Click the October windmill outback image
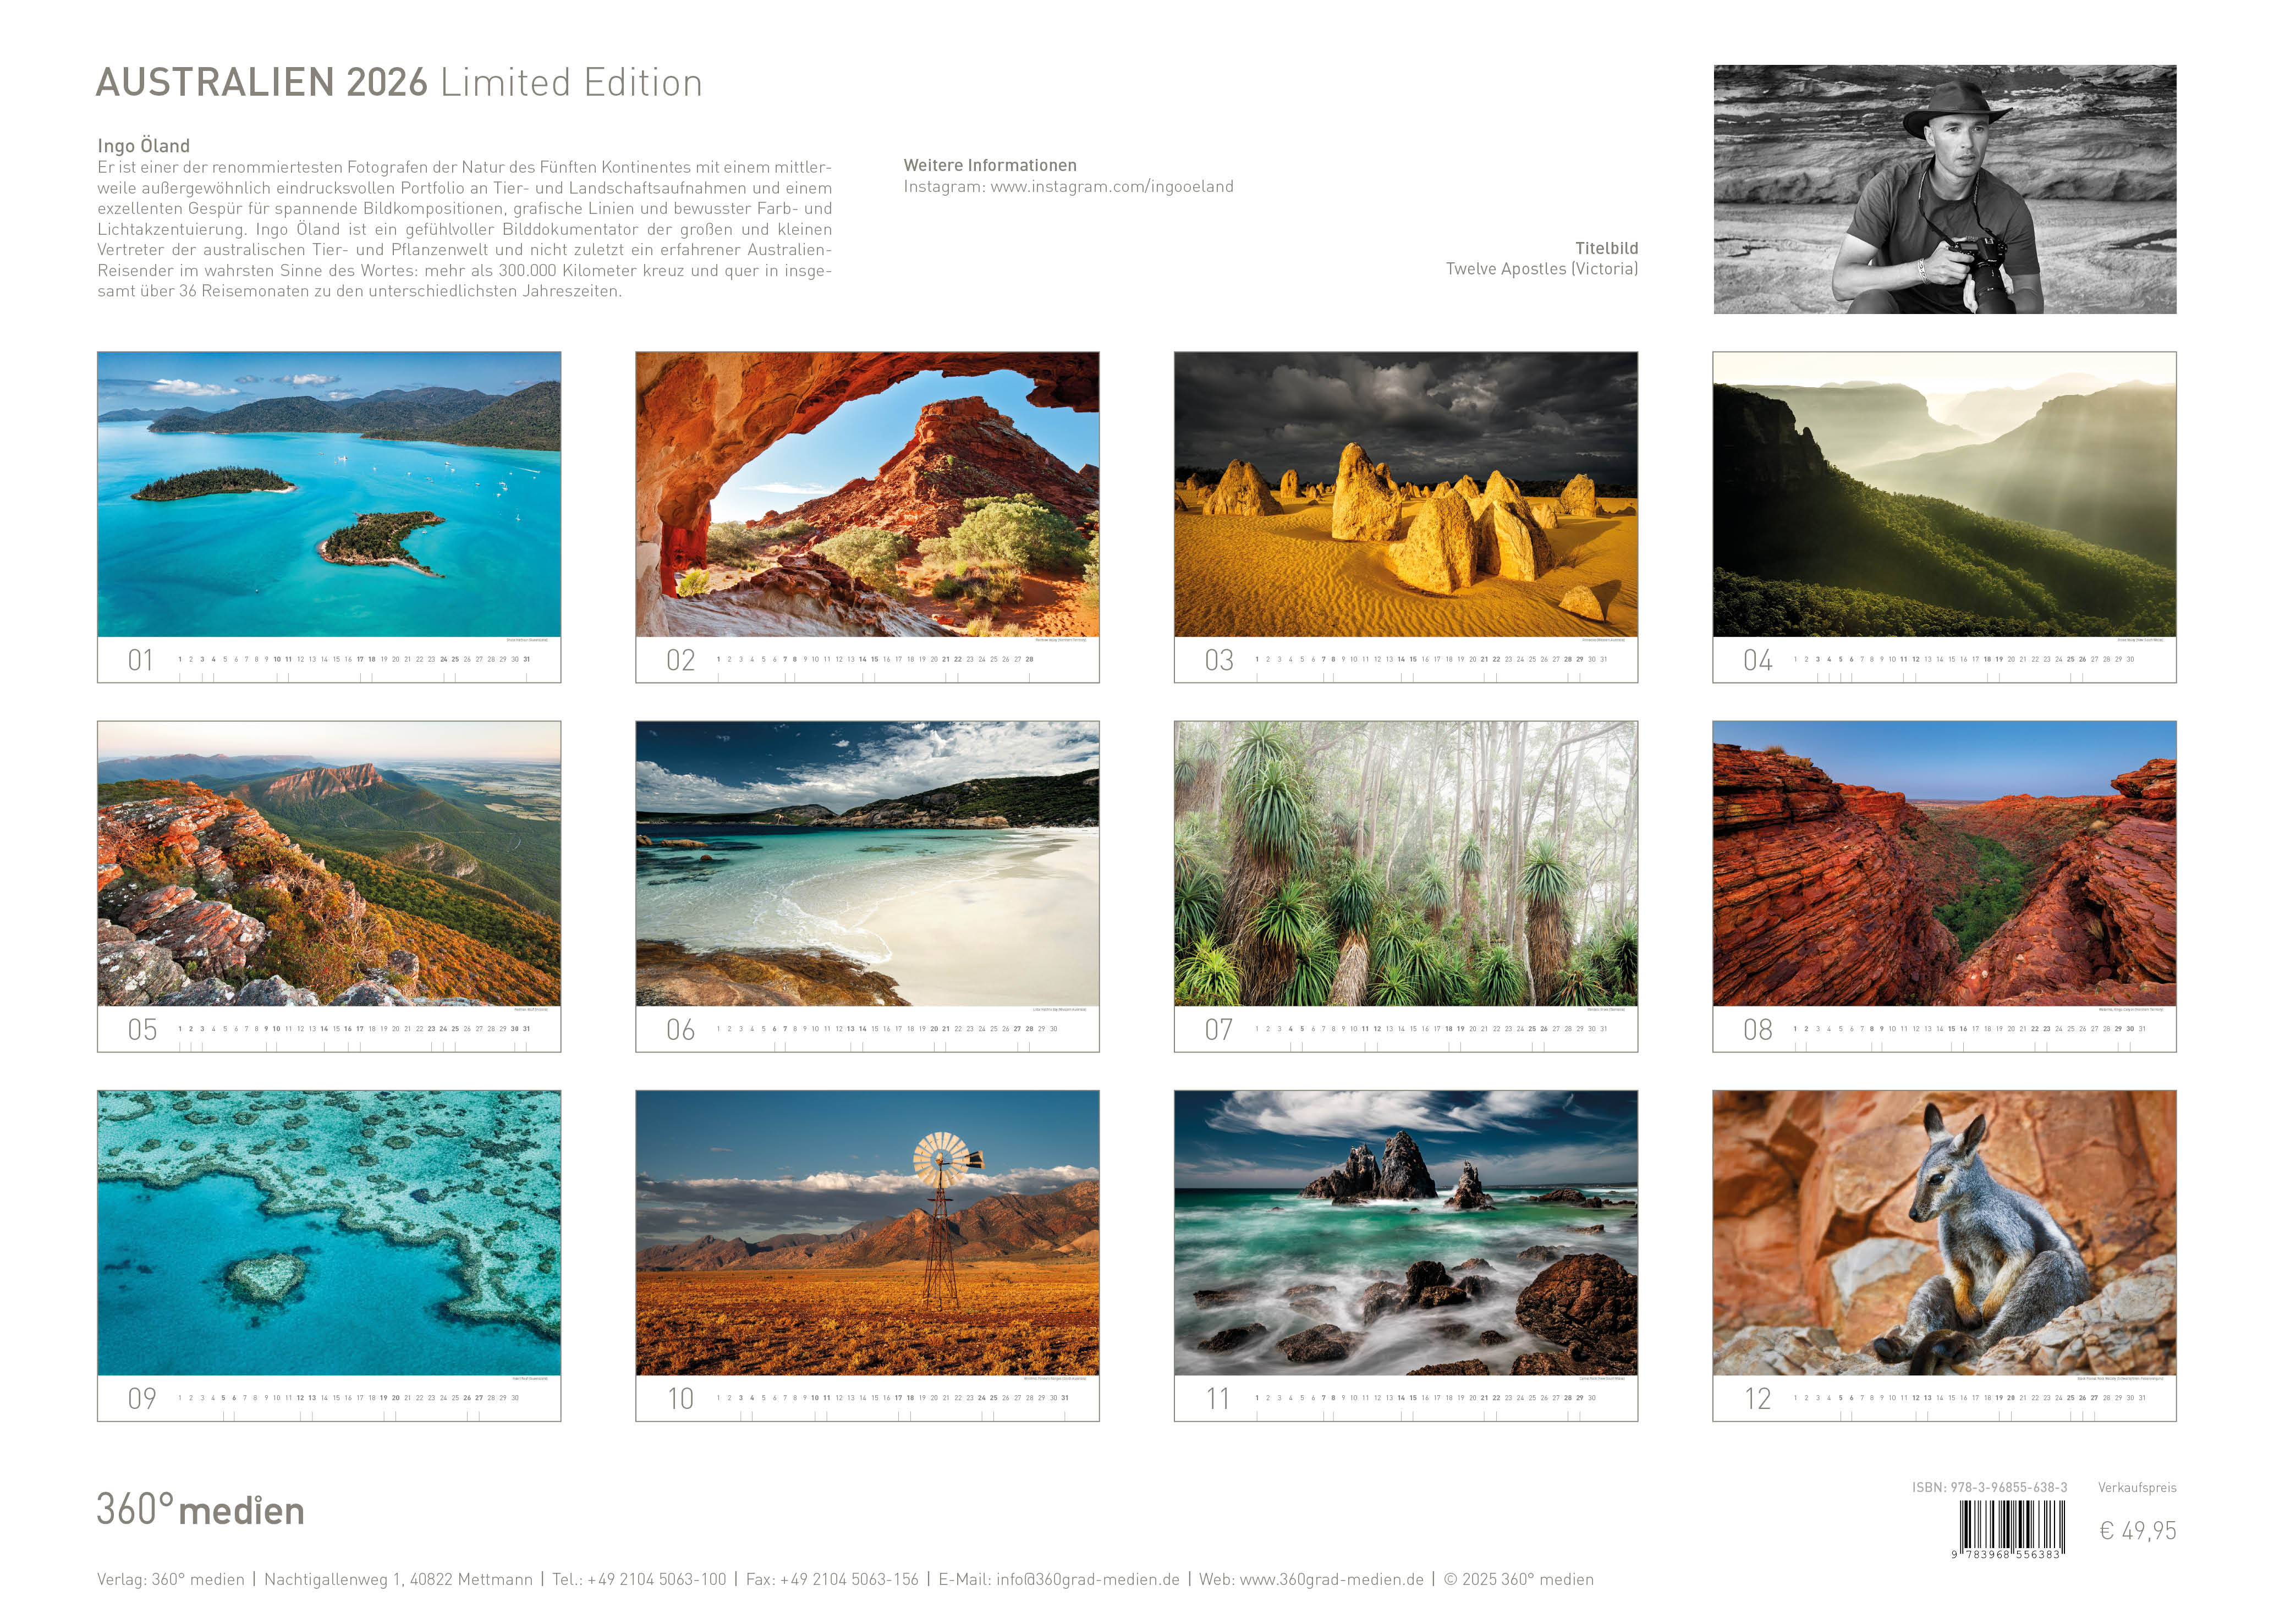Screen dimensions: 2274x1624 point(866,1232)
